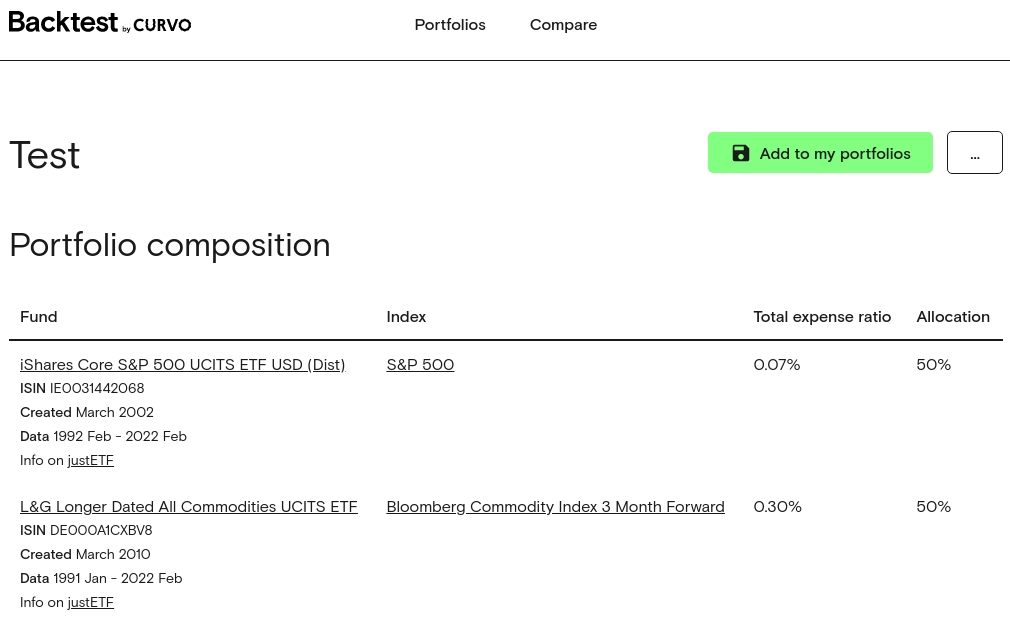Click the Fund column header

(39, 317)
